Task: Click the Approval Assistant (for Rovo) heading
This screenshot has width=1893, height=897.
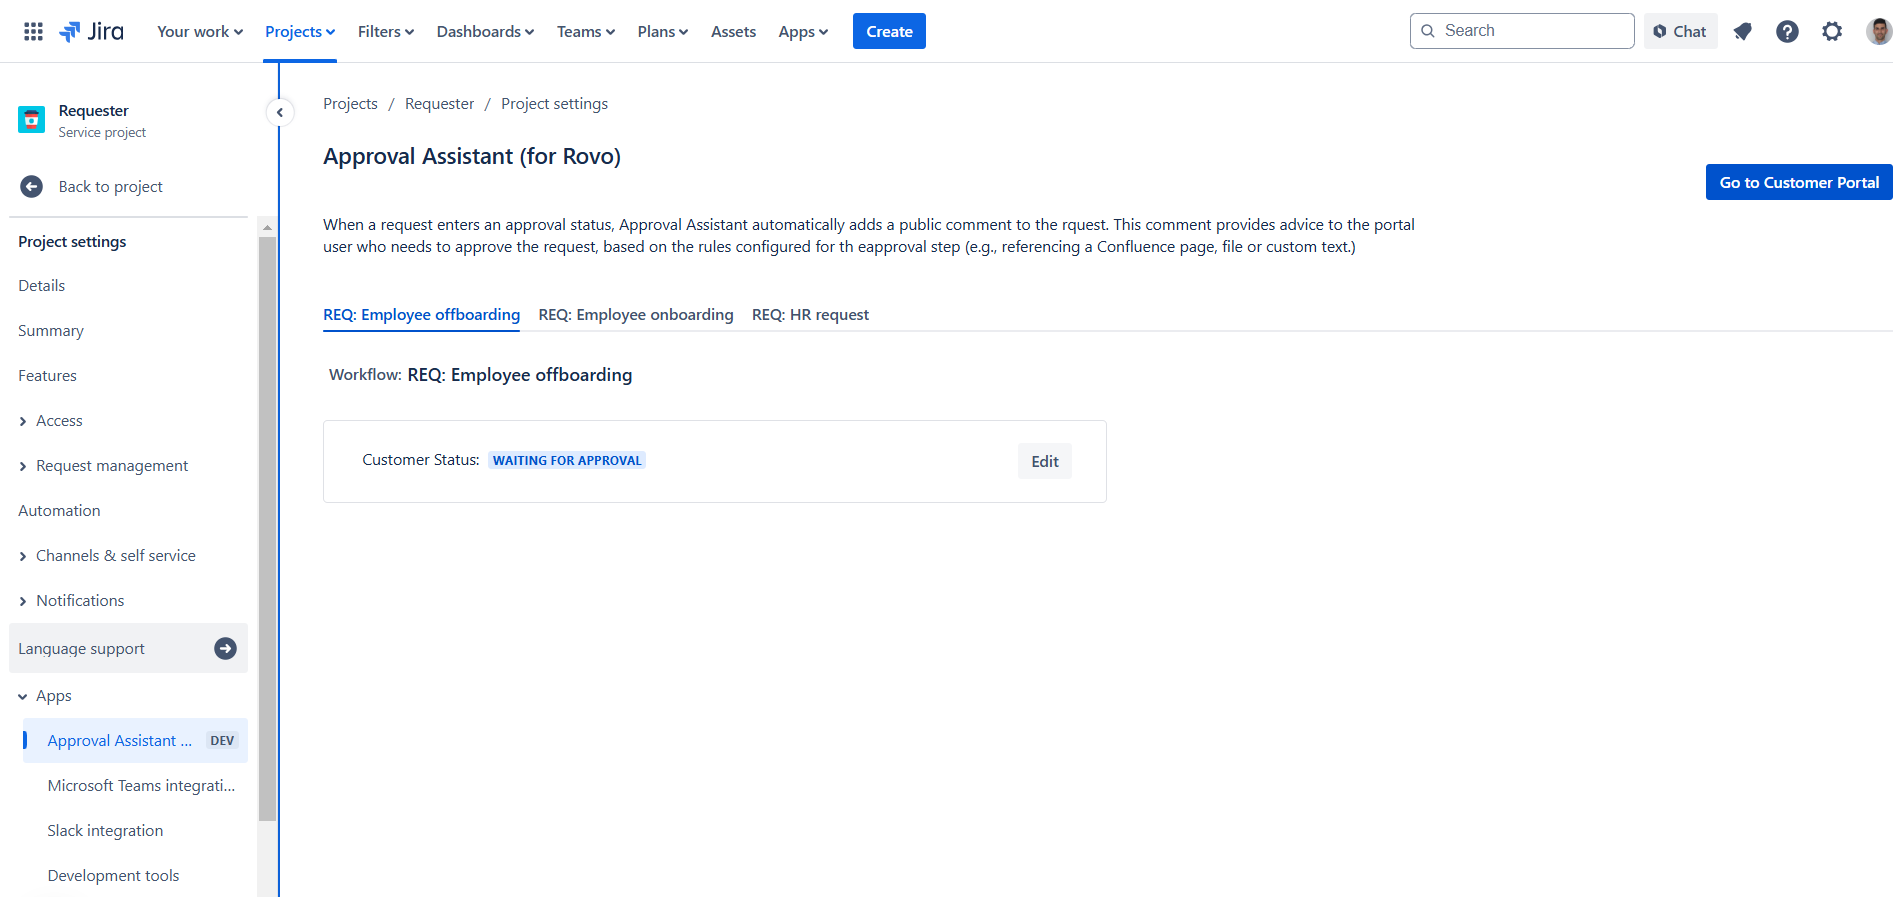Action: pyautogui.click(x=472, y=156)
